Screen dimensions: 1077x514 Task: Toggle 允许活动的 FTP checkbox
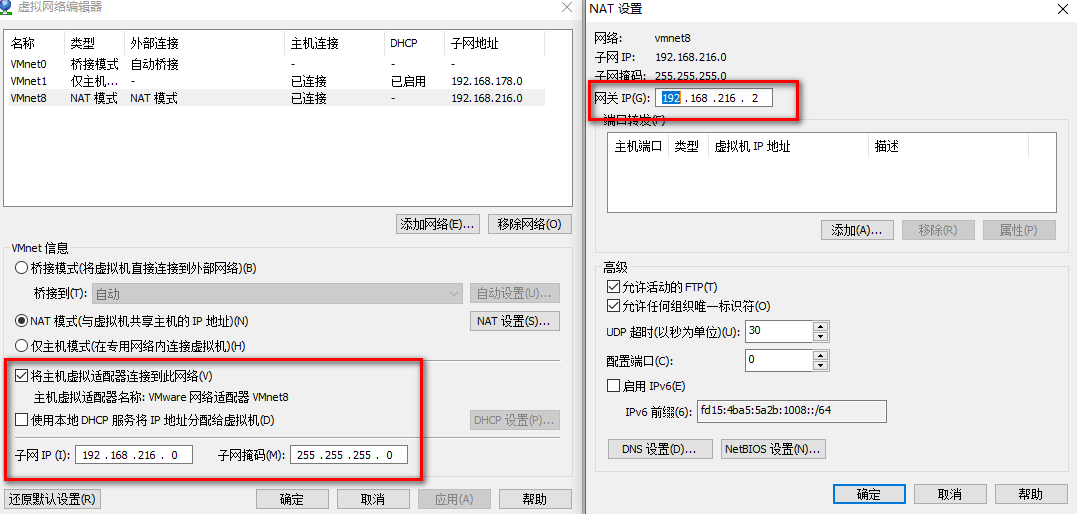tap(614, 287)
